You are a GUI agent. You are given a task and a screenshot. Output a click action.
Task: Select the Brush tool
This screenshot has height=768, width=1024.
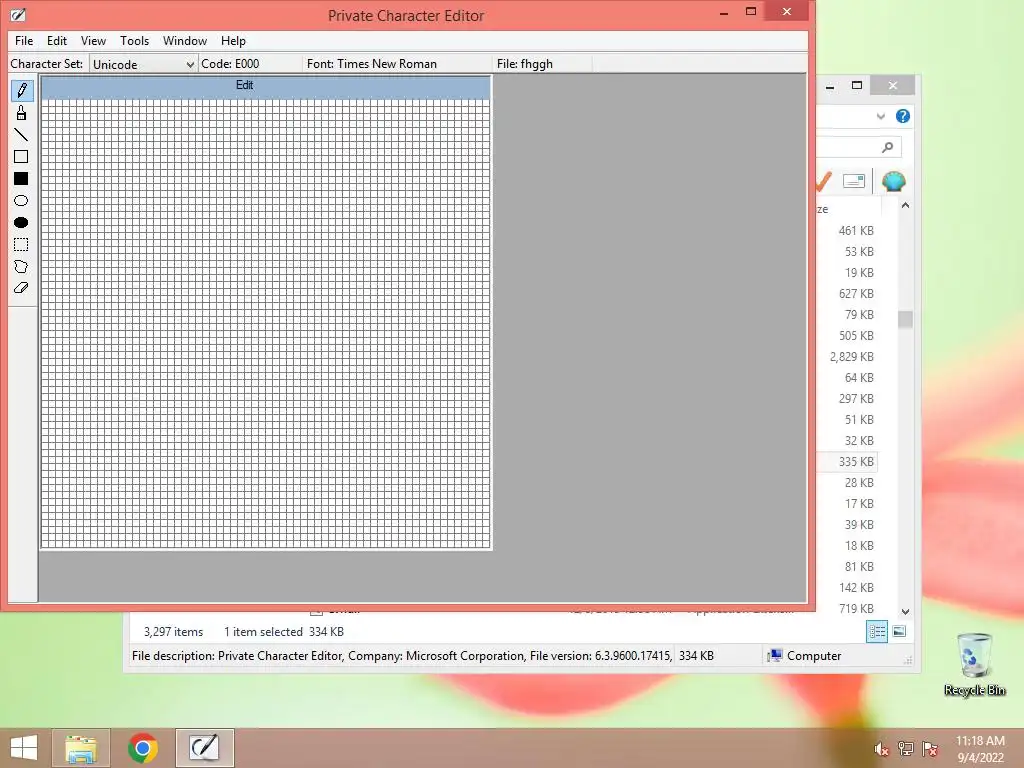22,113
